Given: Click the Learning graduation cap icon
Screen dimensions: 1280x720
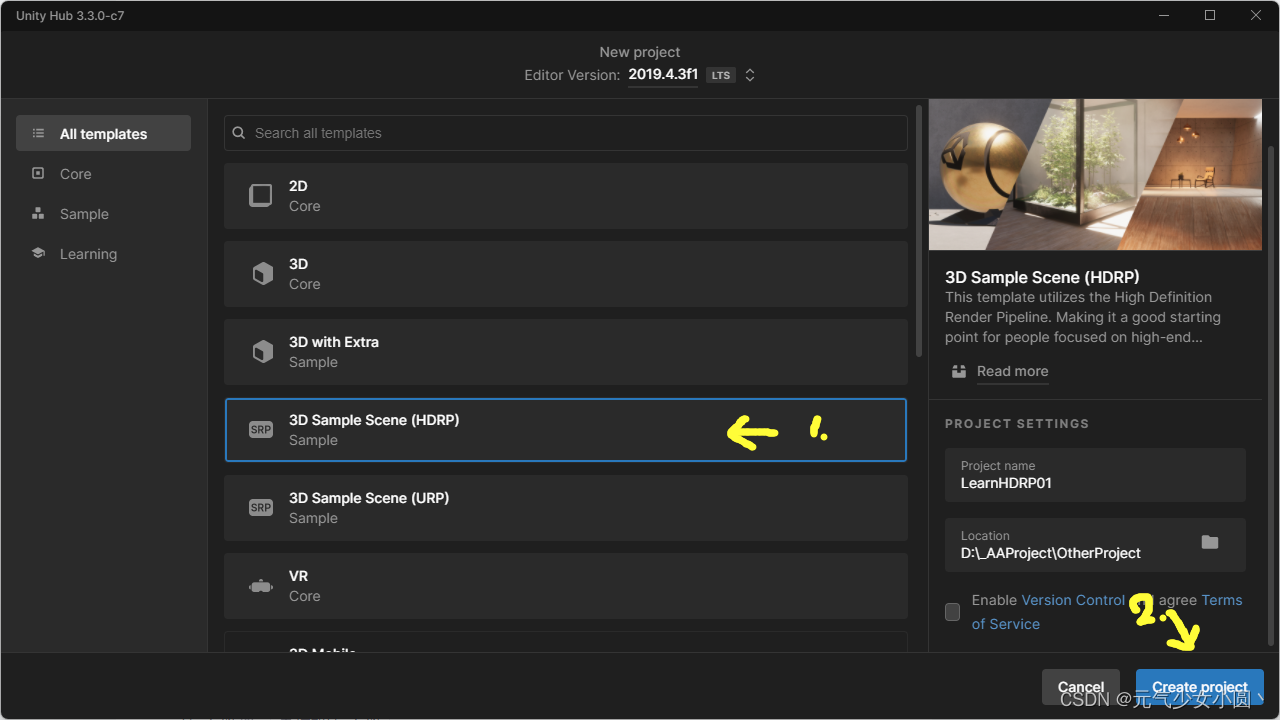Looking at the screenshot, I should [38, 253].
